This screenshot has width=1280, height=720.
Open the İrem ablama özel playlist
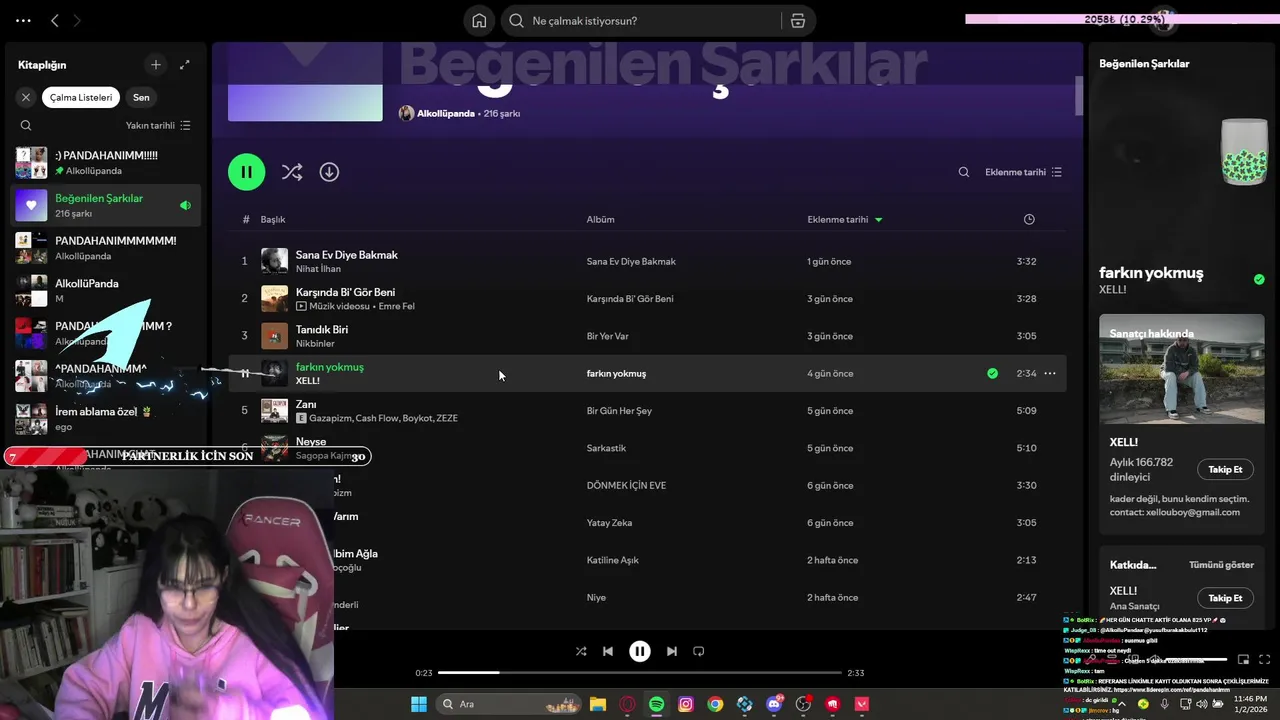click(106, 418)
